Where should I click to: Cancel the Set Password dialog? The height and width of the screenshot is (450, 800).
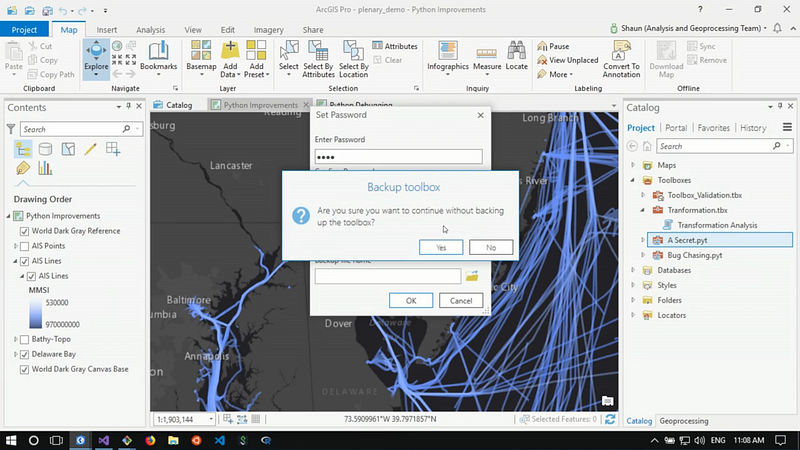click(x=461, y=301)
